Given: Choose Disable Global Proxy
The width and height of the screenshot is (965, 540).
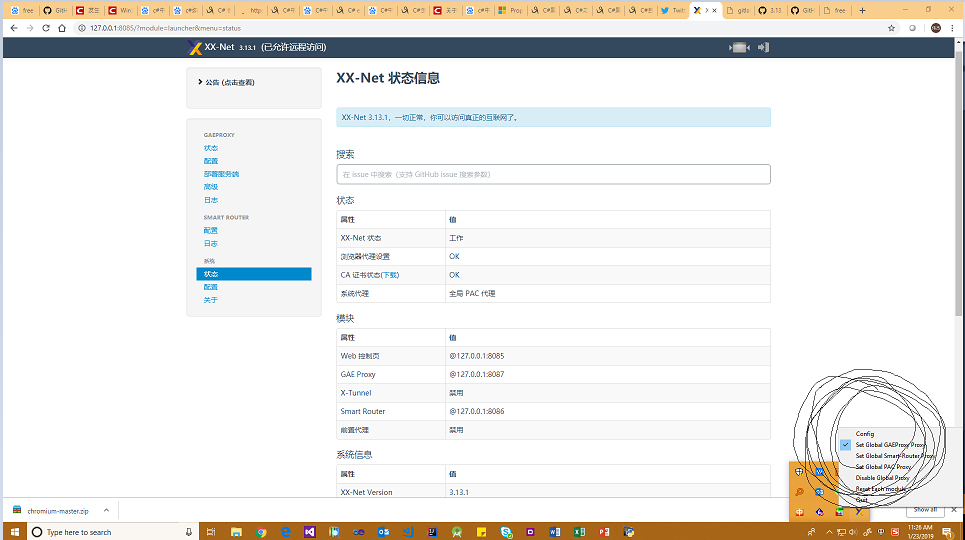Looking at the screenshot, I should click(x=882, y=478).
